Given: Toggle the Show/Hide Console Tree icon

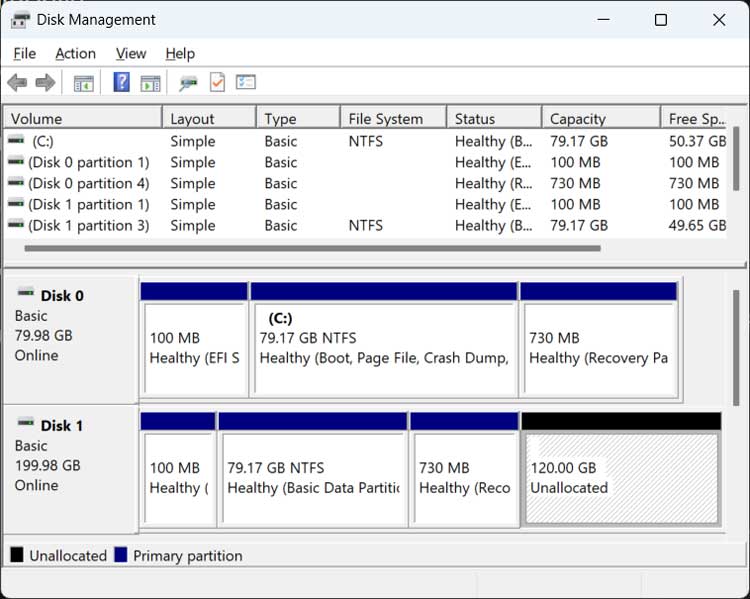Looking at the screenshot, I should pos(84,83).
